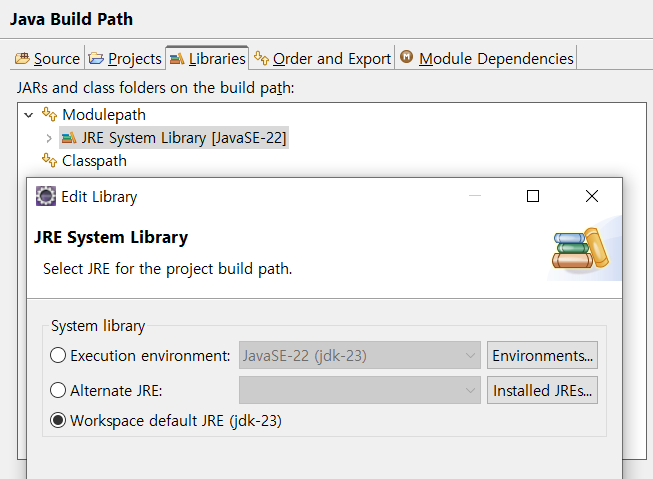Click the Modulepath node icon

pyautogui.click(x=50, y=114)
